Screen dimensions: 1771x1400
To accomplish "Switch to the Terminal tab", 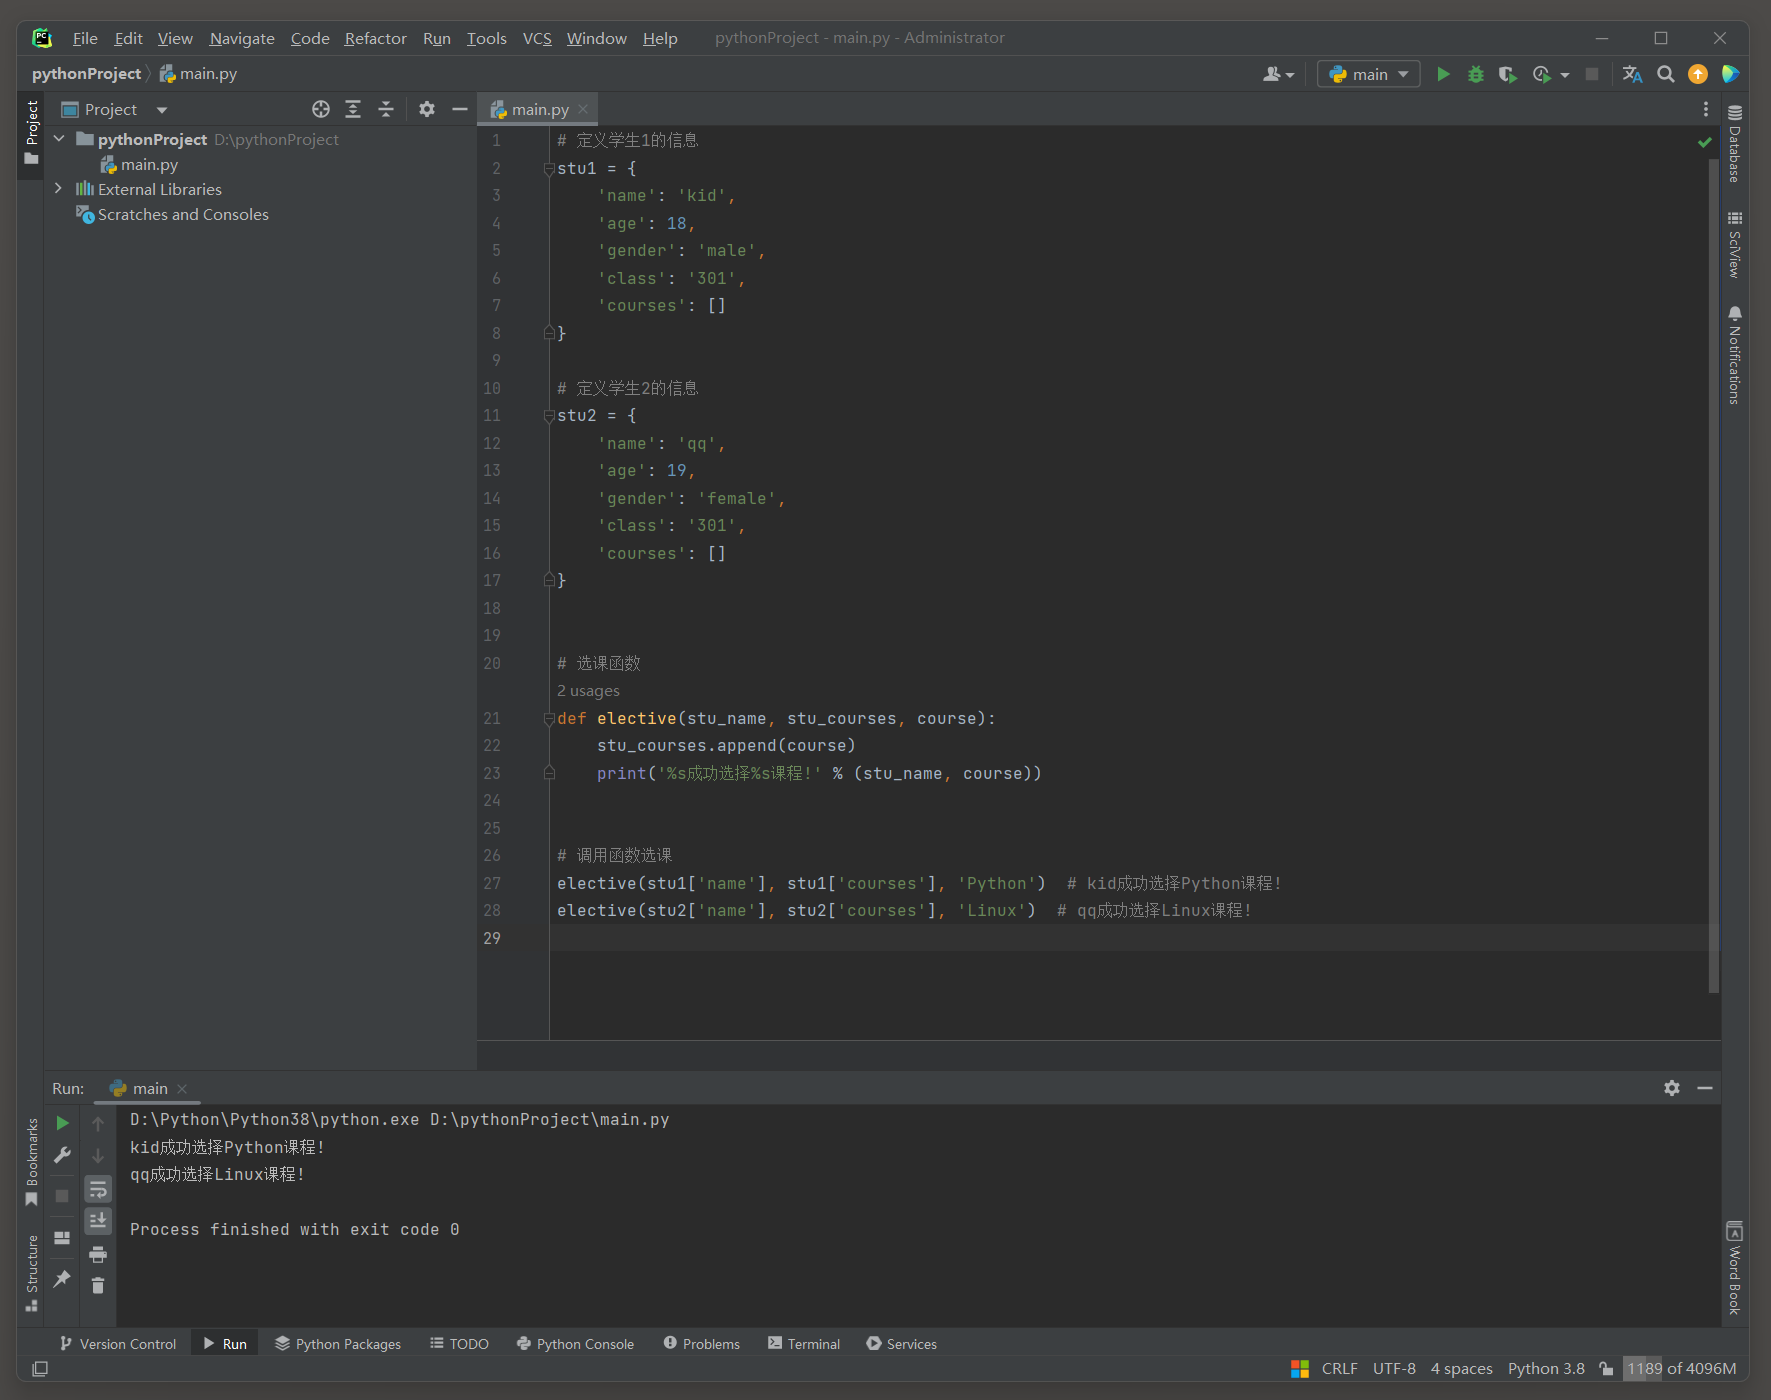I will (804, 1343).
